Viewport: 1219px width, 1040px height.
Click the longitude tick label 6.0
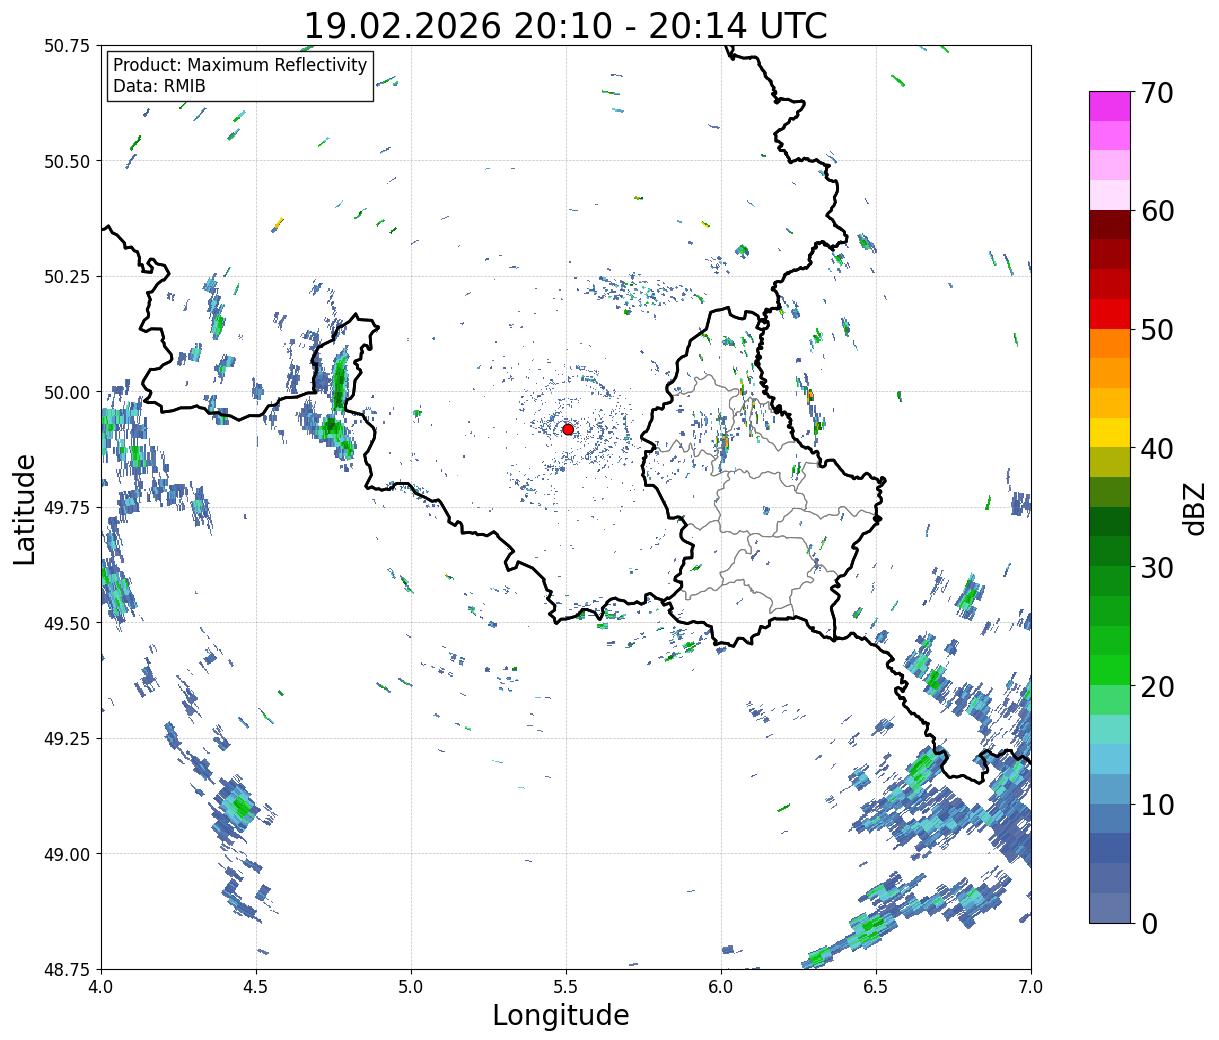click(x=721, y=987)
